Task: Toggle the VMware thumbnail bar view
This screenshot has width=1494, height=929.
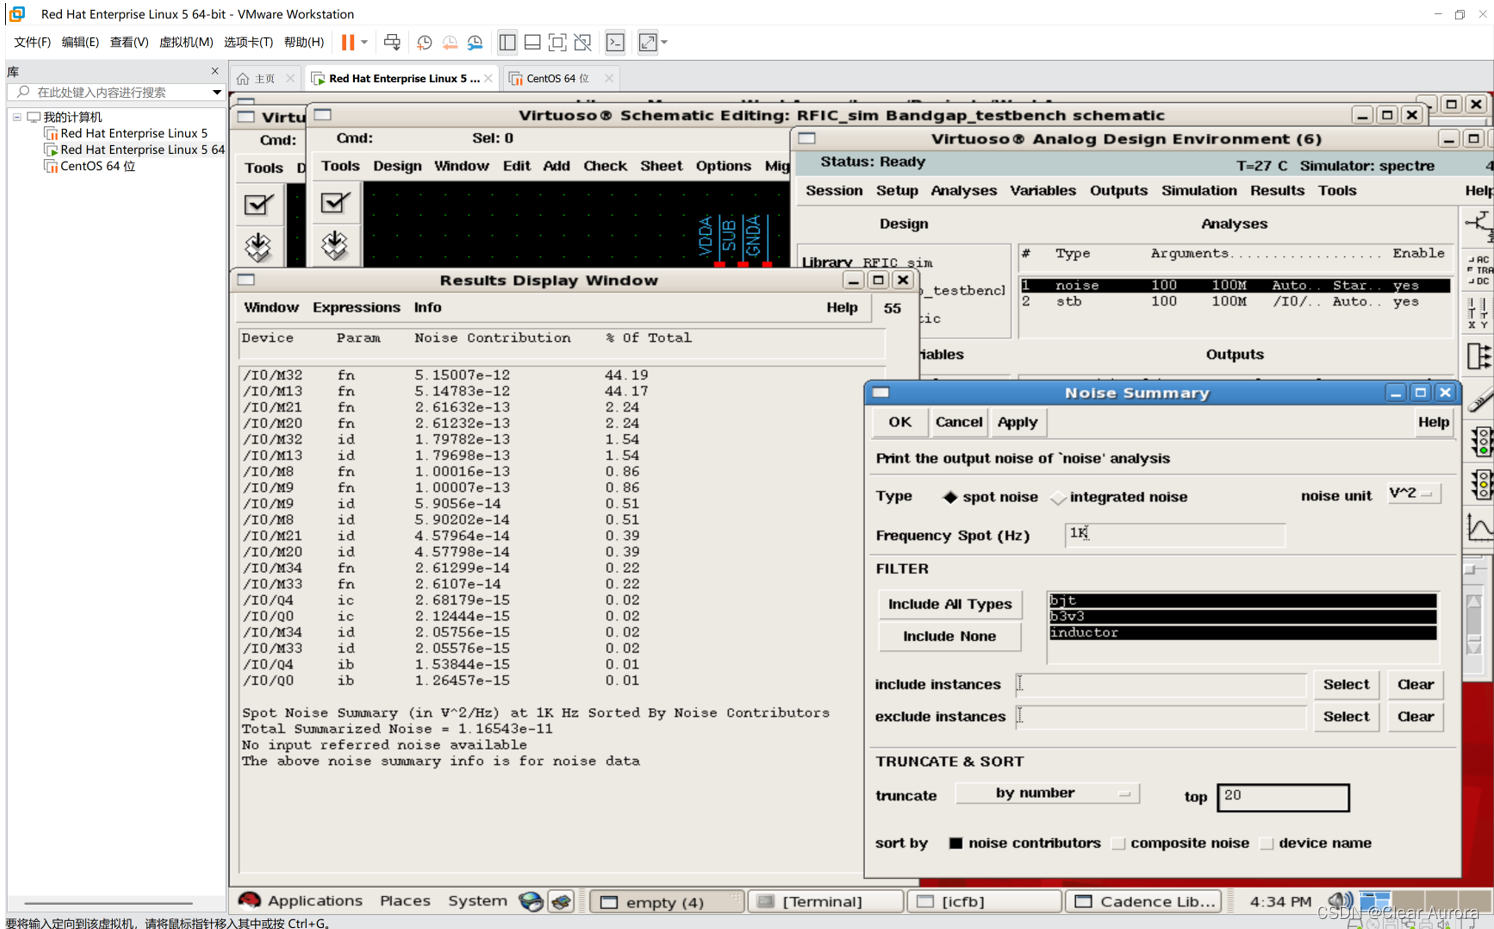Action: pos(532,42)
